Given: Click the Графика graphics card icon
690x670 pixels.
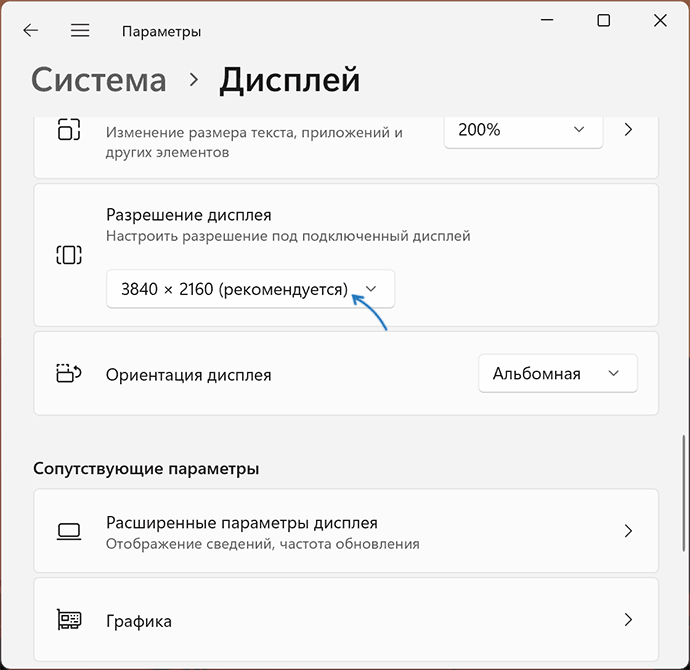Looking at the screenshot, I should 68,621.
